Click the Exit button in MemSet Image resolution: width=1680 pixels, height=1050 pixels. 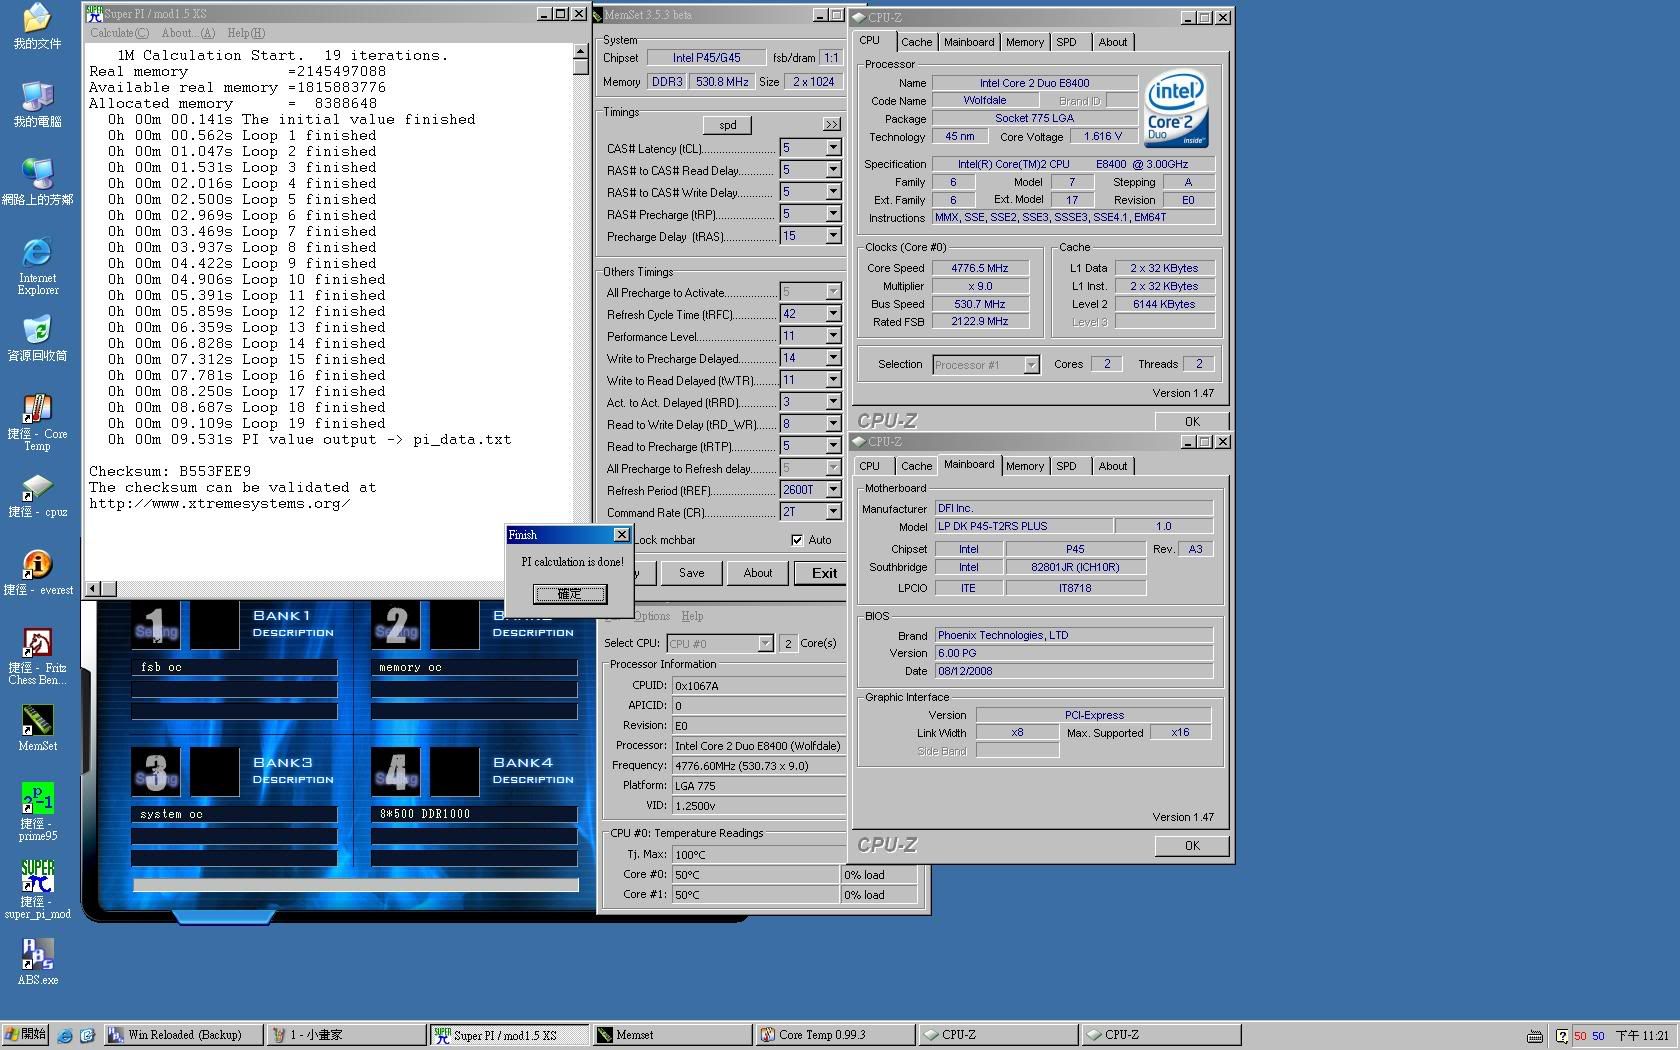click(x=821, y=573)
